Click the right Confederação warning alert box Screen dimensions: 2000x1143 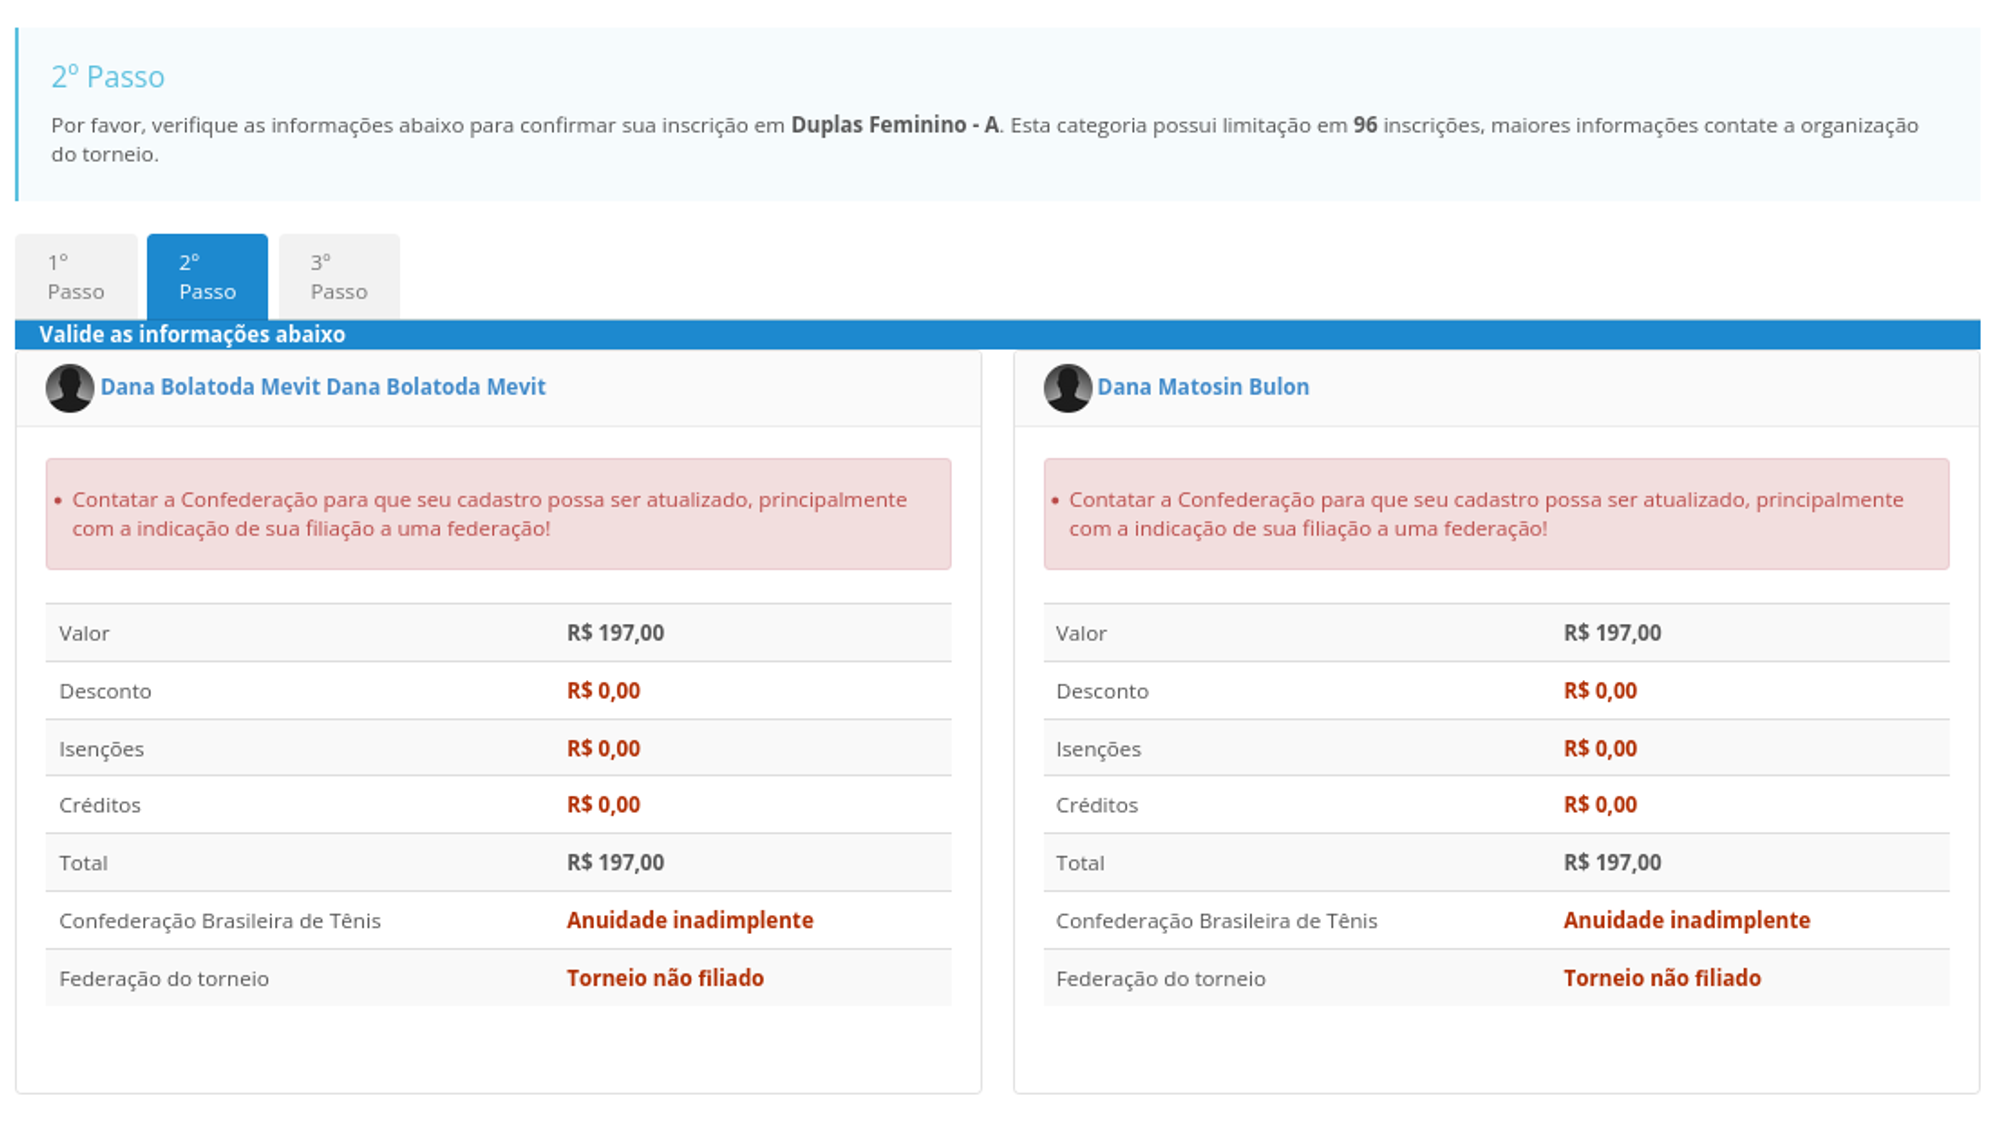coord(1496,514)
